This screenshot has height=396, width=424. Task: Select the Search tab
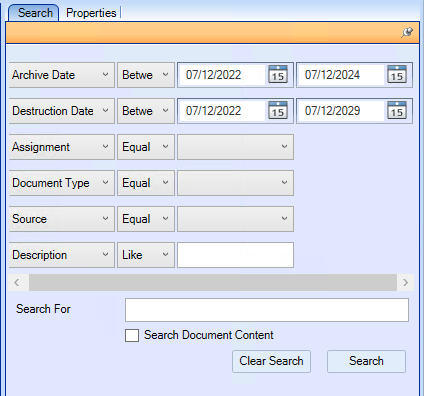point(34,13)
